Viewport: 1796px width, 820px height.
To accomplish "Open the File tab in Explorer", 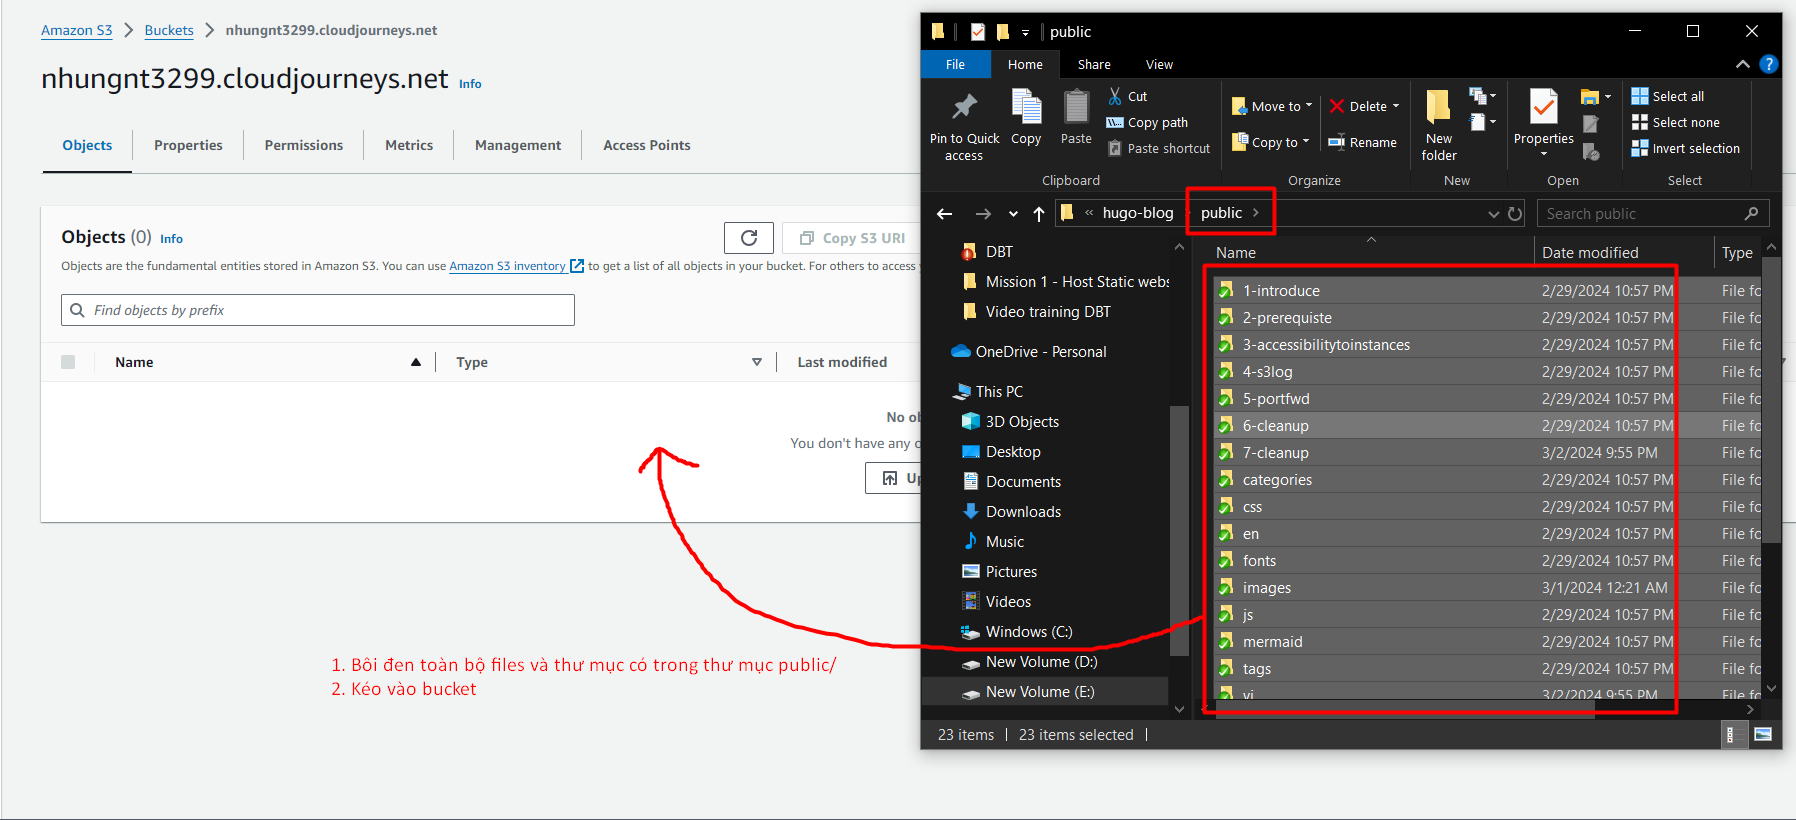I will (955, 64).
